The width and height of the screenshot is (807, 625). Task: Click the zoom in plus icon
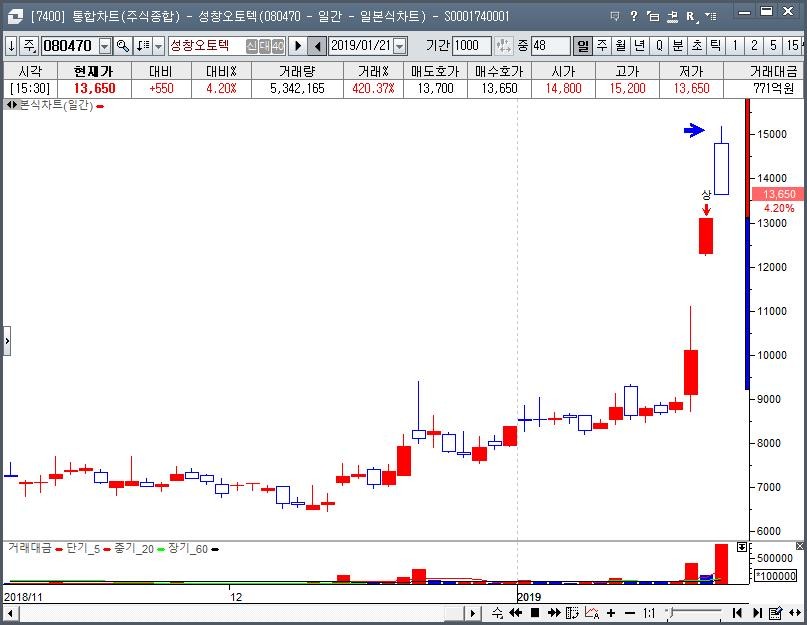(611, 612)
